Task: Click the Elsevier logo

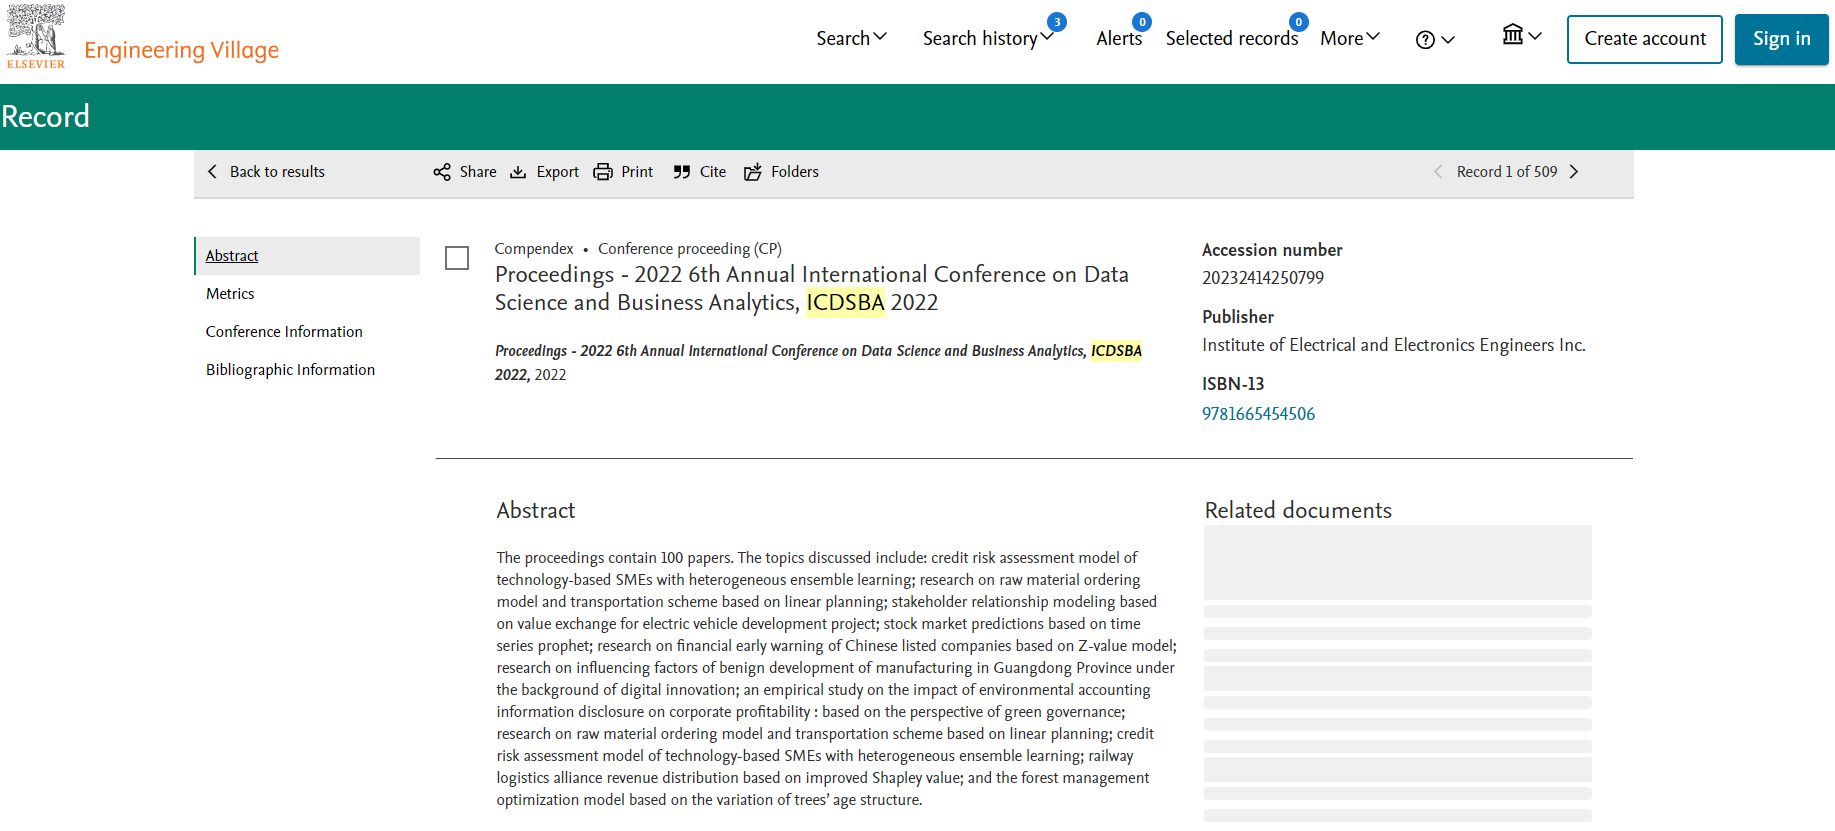Action: [36, 37]
